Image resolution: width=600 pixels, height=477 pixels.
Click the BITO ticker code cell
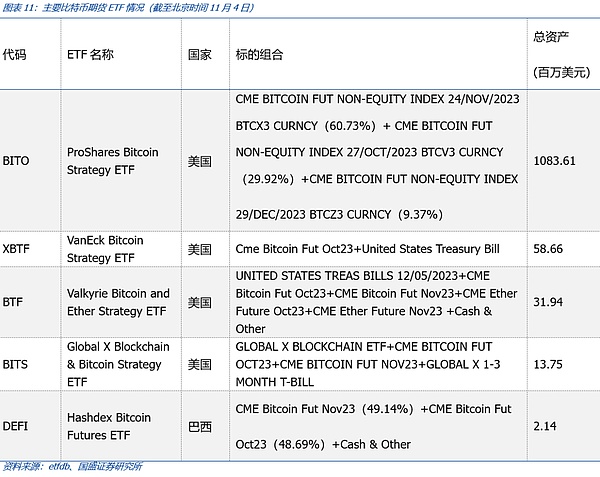tap(16, 160)
